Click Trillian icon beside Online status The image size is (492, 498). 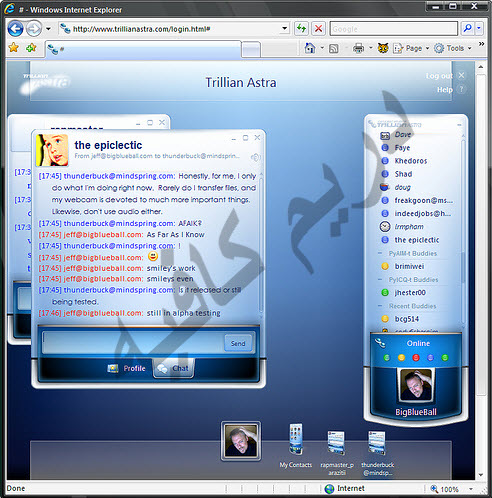pyautogui.click(x=380, y=343)
